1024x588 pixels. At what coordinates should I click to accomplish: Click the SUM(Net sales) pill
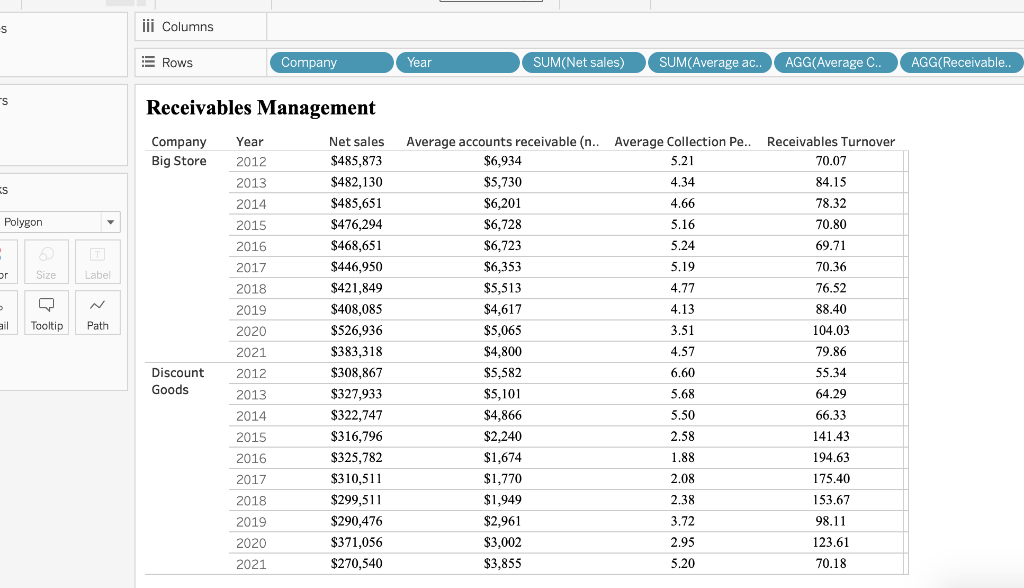584,61
